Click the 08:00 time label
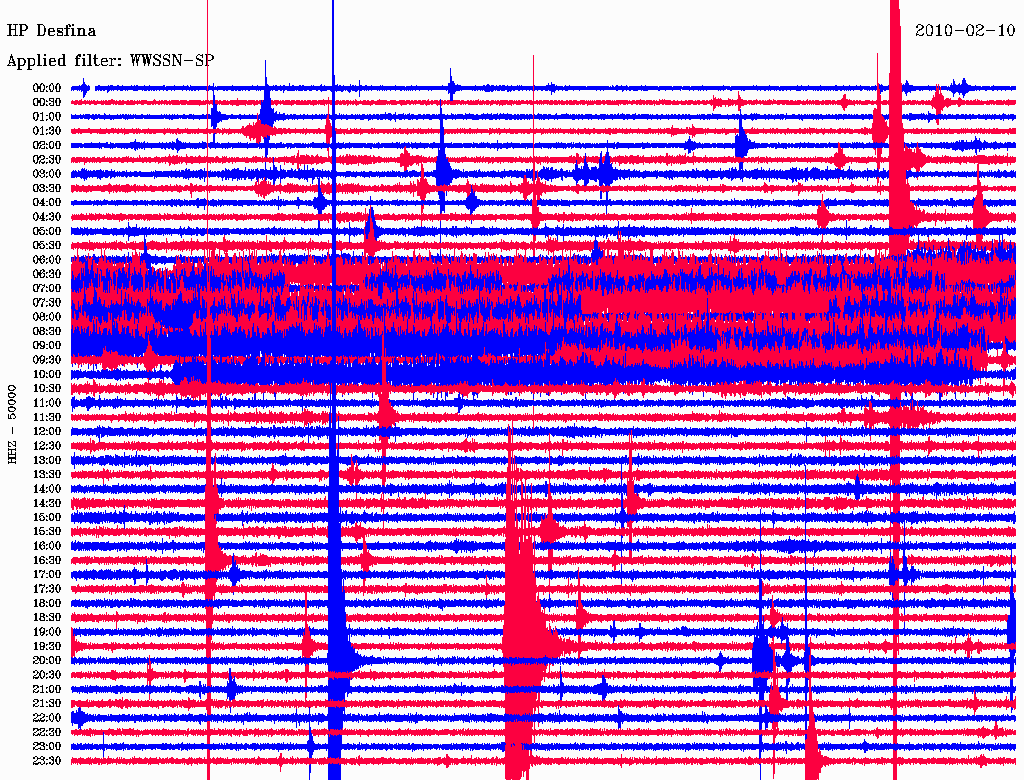Image resolution: width=1024 pixels, height=780 pixels. (x=47, y=317)
